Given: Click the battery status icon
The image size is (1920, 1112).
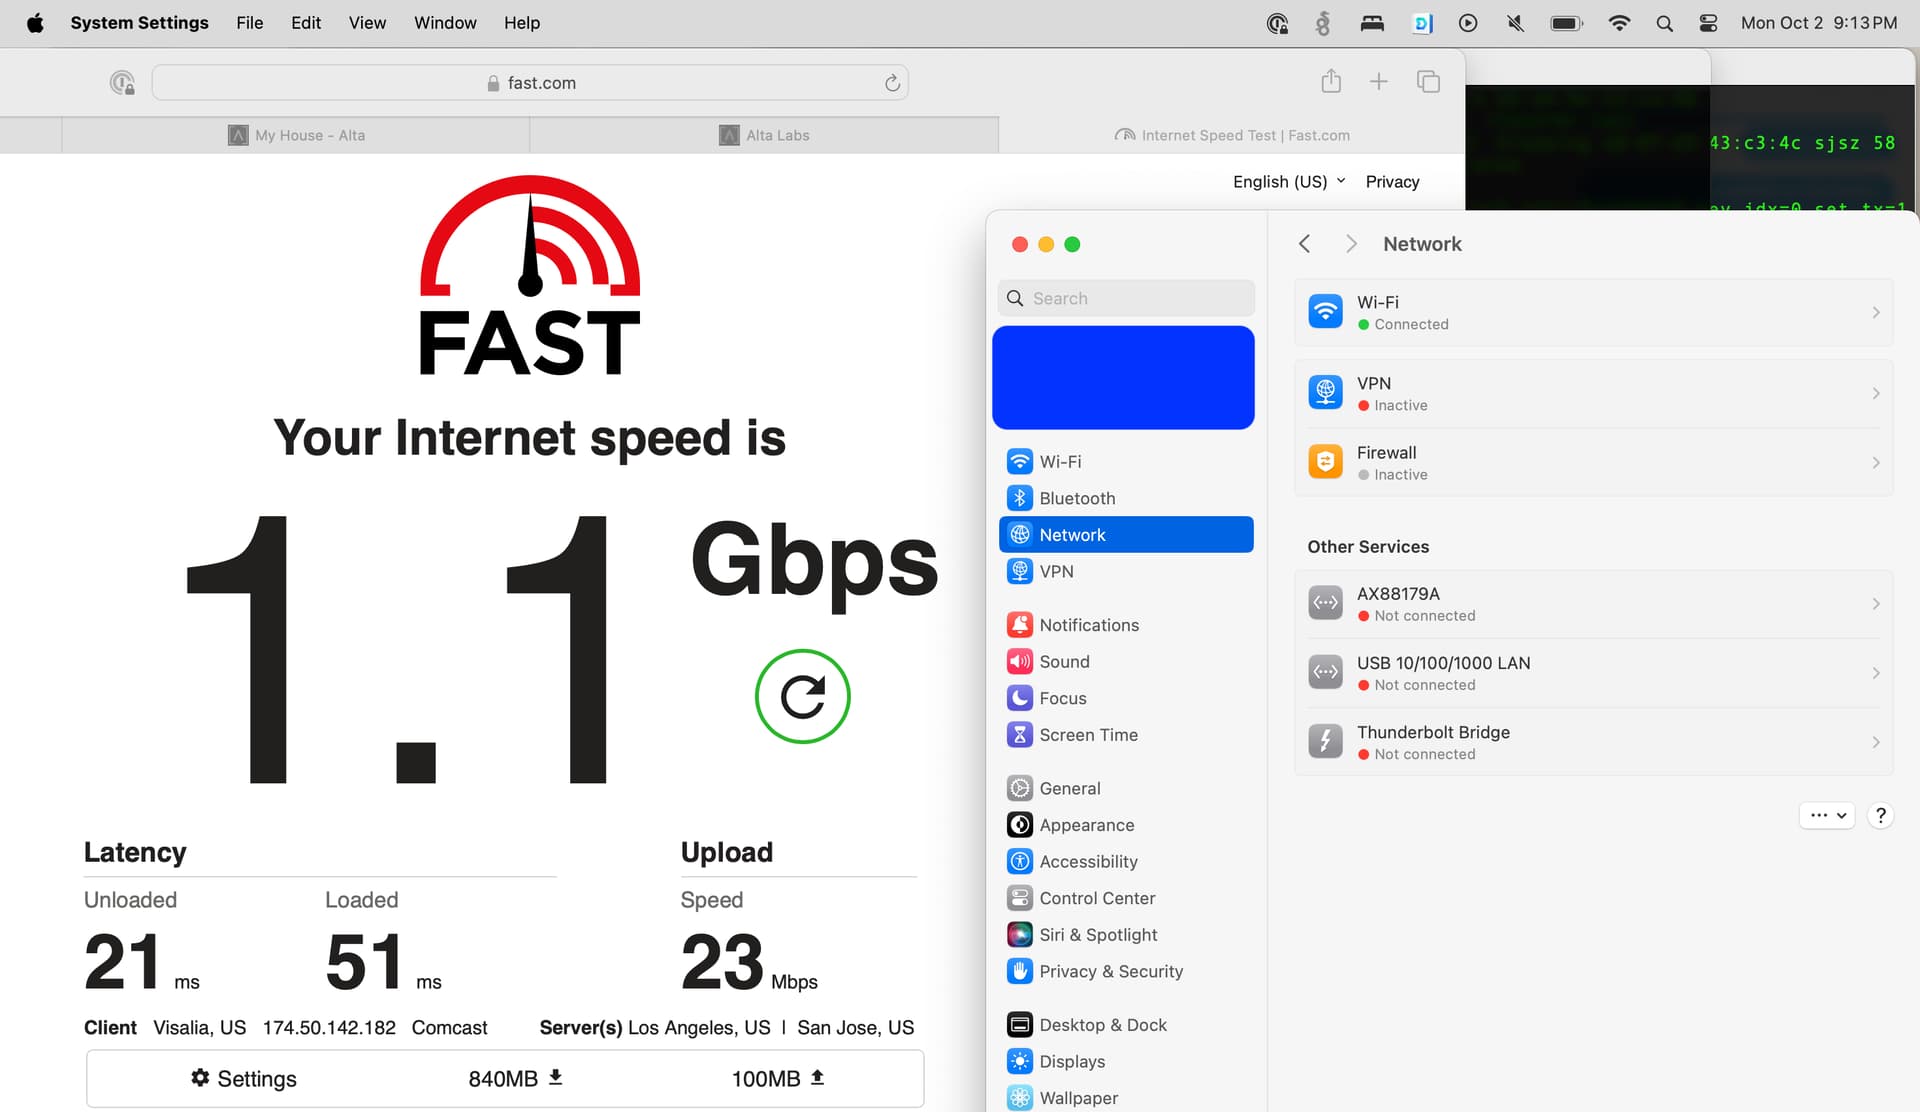Looking at the screenshot, I should tap(1566, 23).
